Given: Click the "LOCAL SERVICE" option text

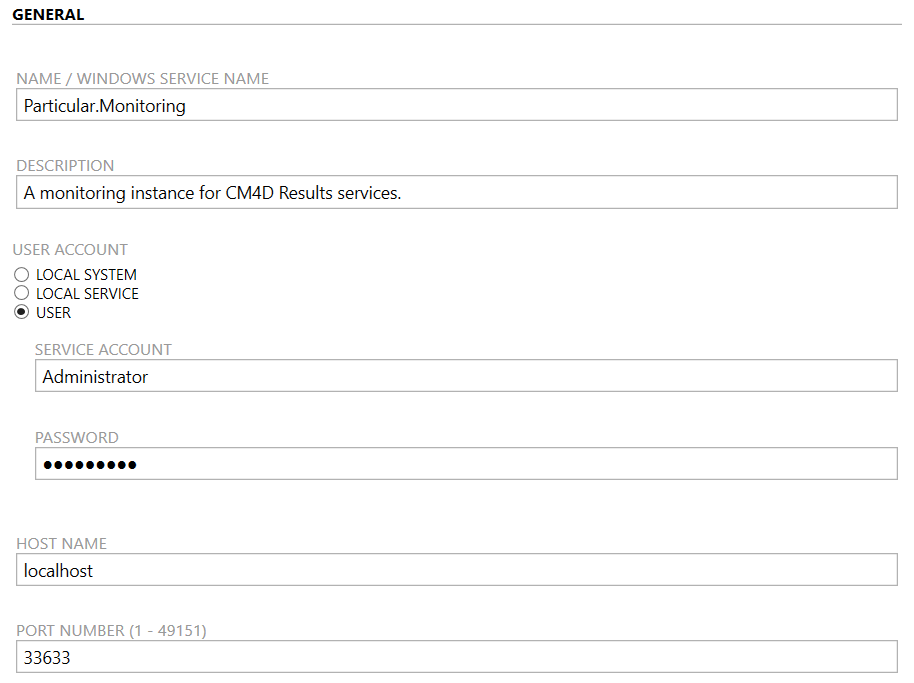Looking at the screenshot, I should click(x=87, y=294).
